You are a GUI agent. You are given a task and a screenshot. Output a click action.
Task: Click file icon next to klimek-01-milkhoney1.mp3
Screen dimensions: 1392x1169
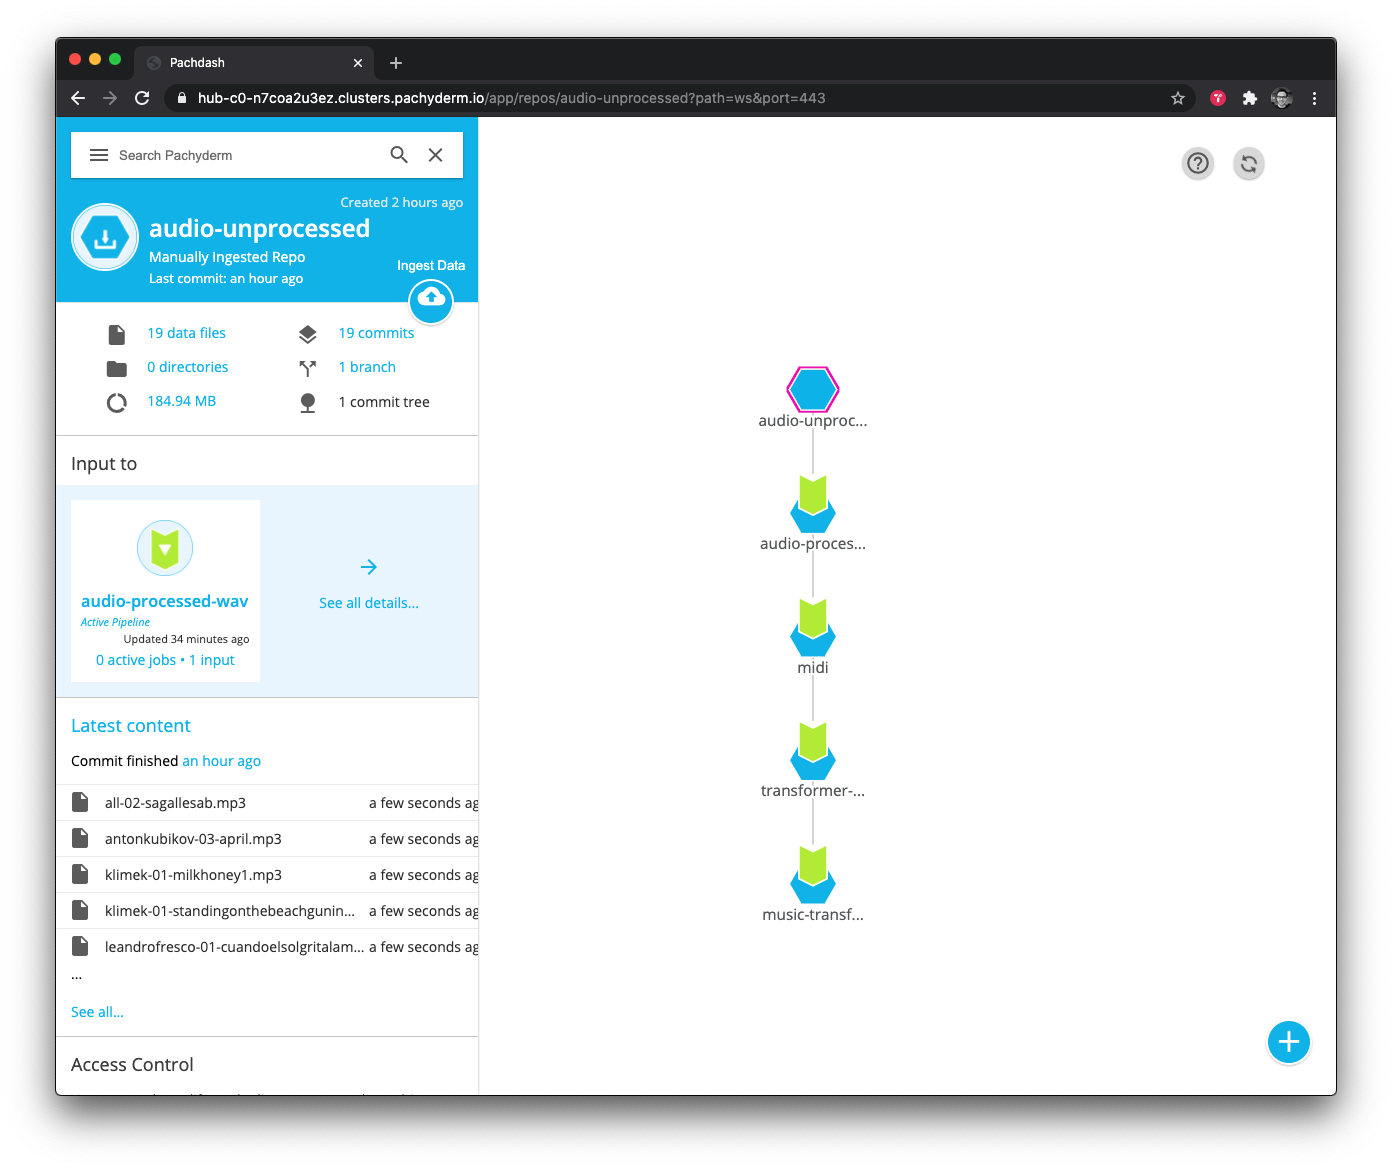pos(80,874)
